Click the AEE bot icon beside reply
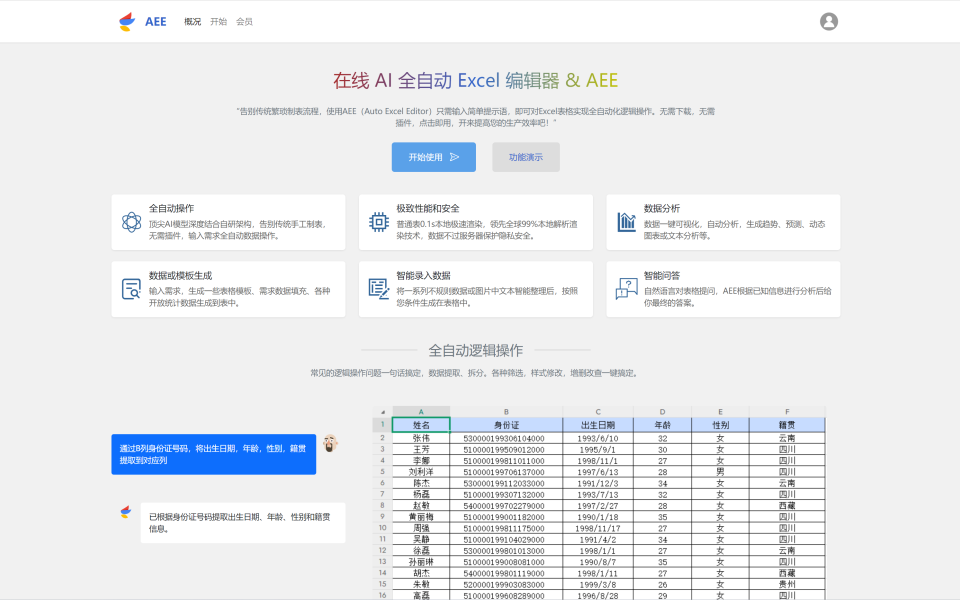 coord(126,512)
